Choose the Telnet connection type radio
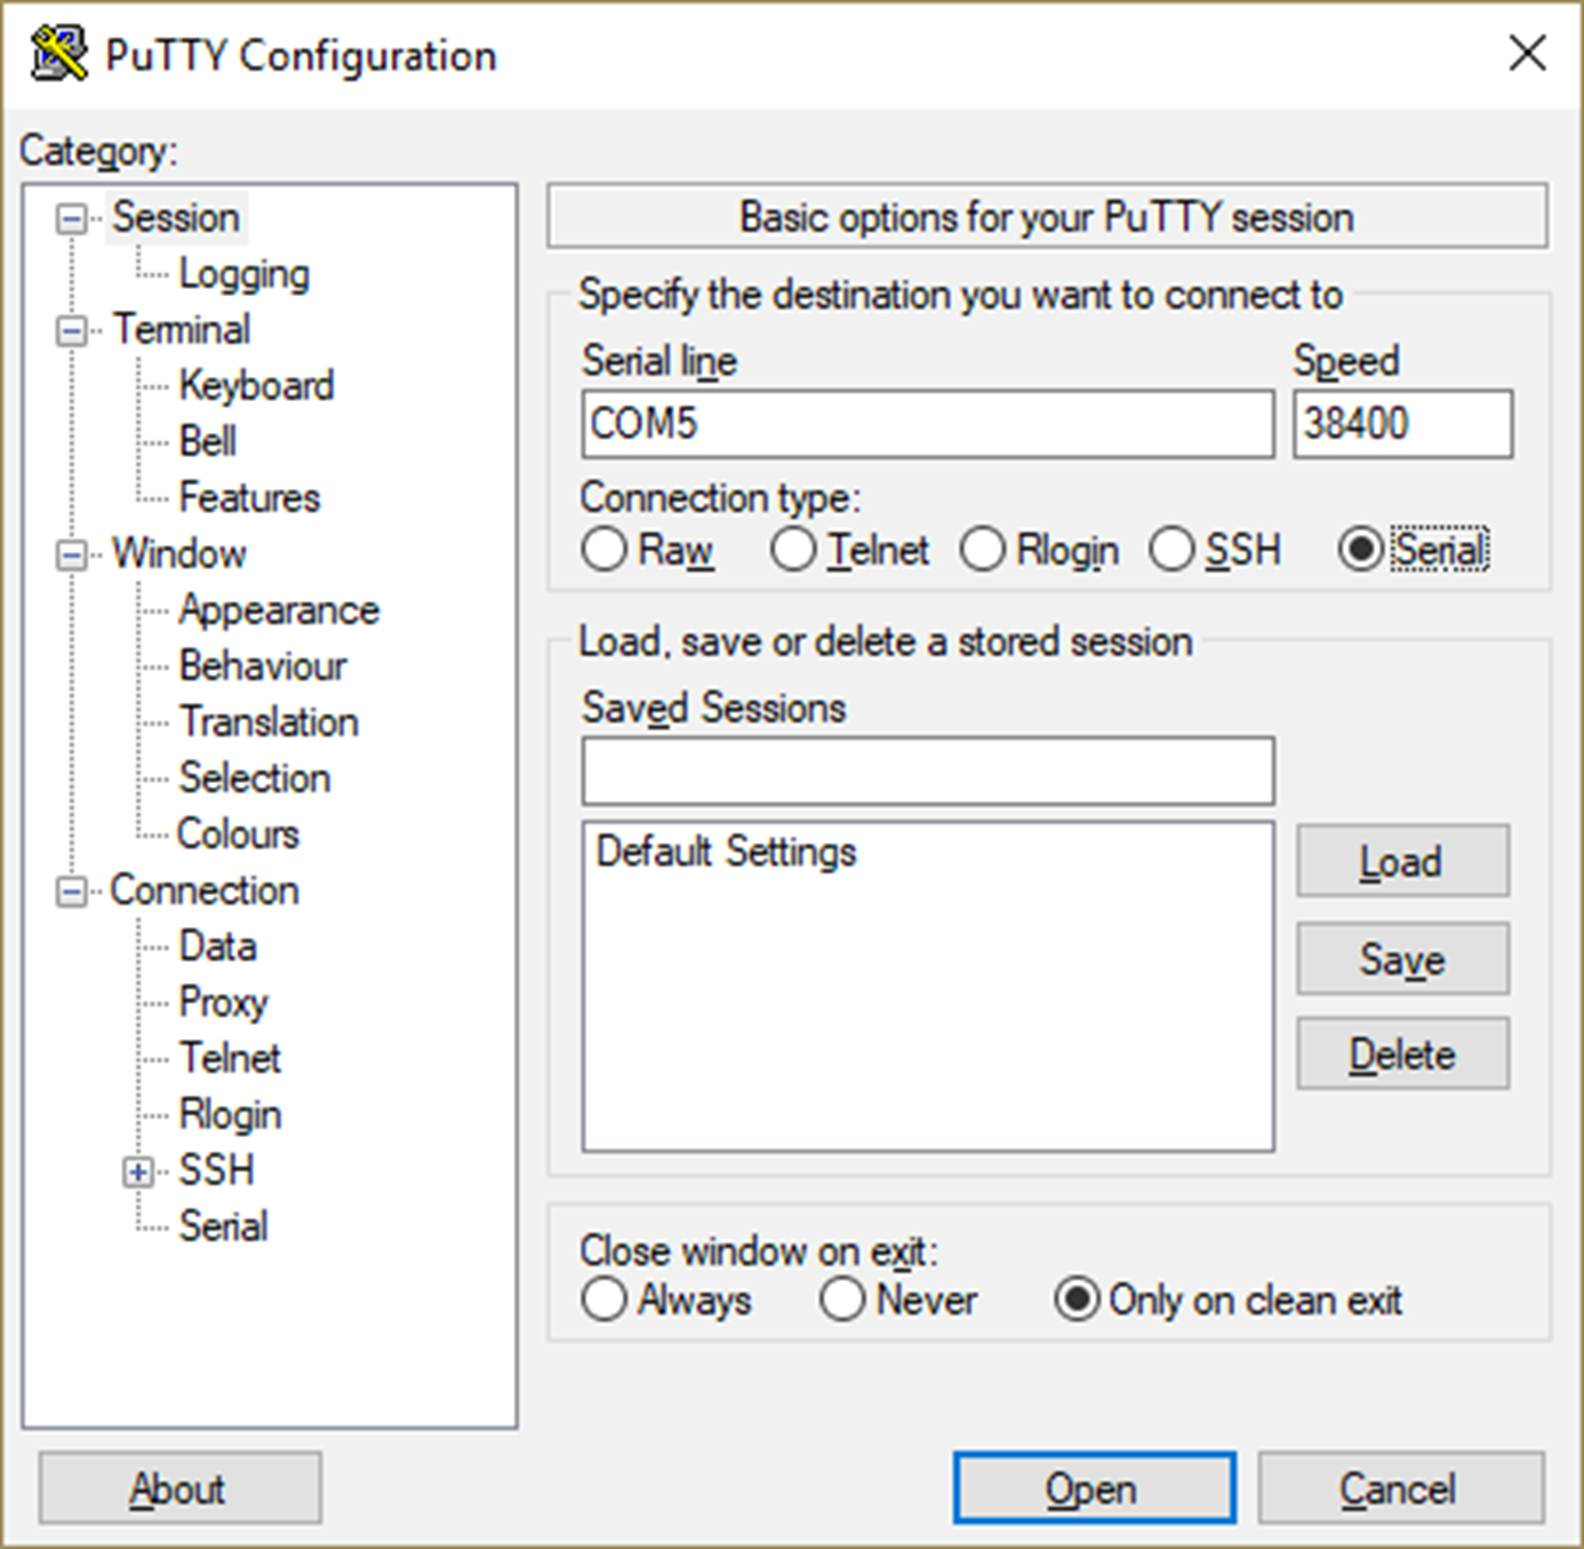Screen dimensions: 1584x1549 tap(793, 550)
